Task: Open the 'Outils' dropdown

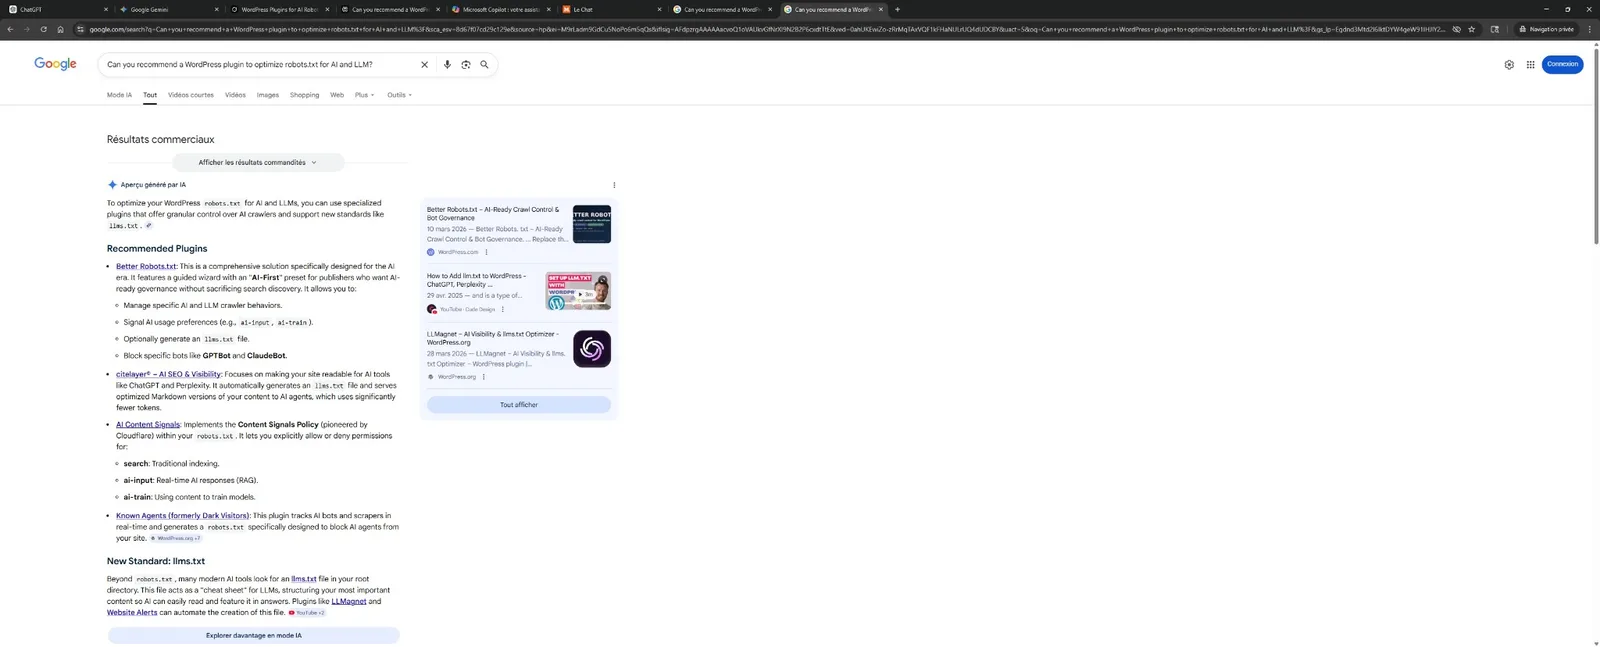Action: coord(399,95)
